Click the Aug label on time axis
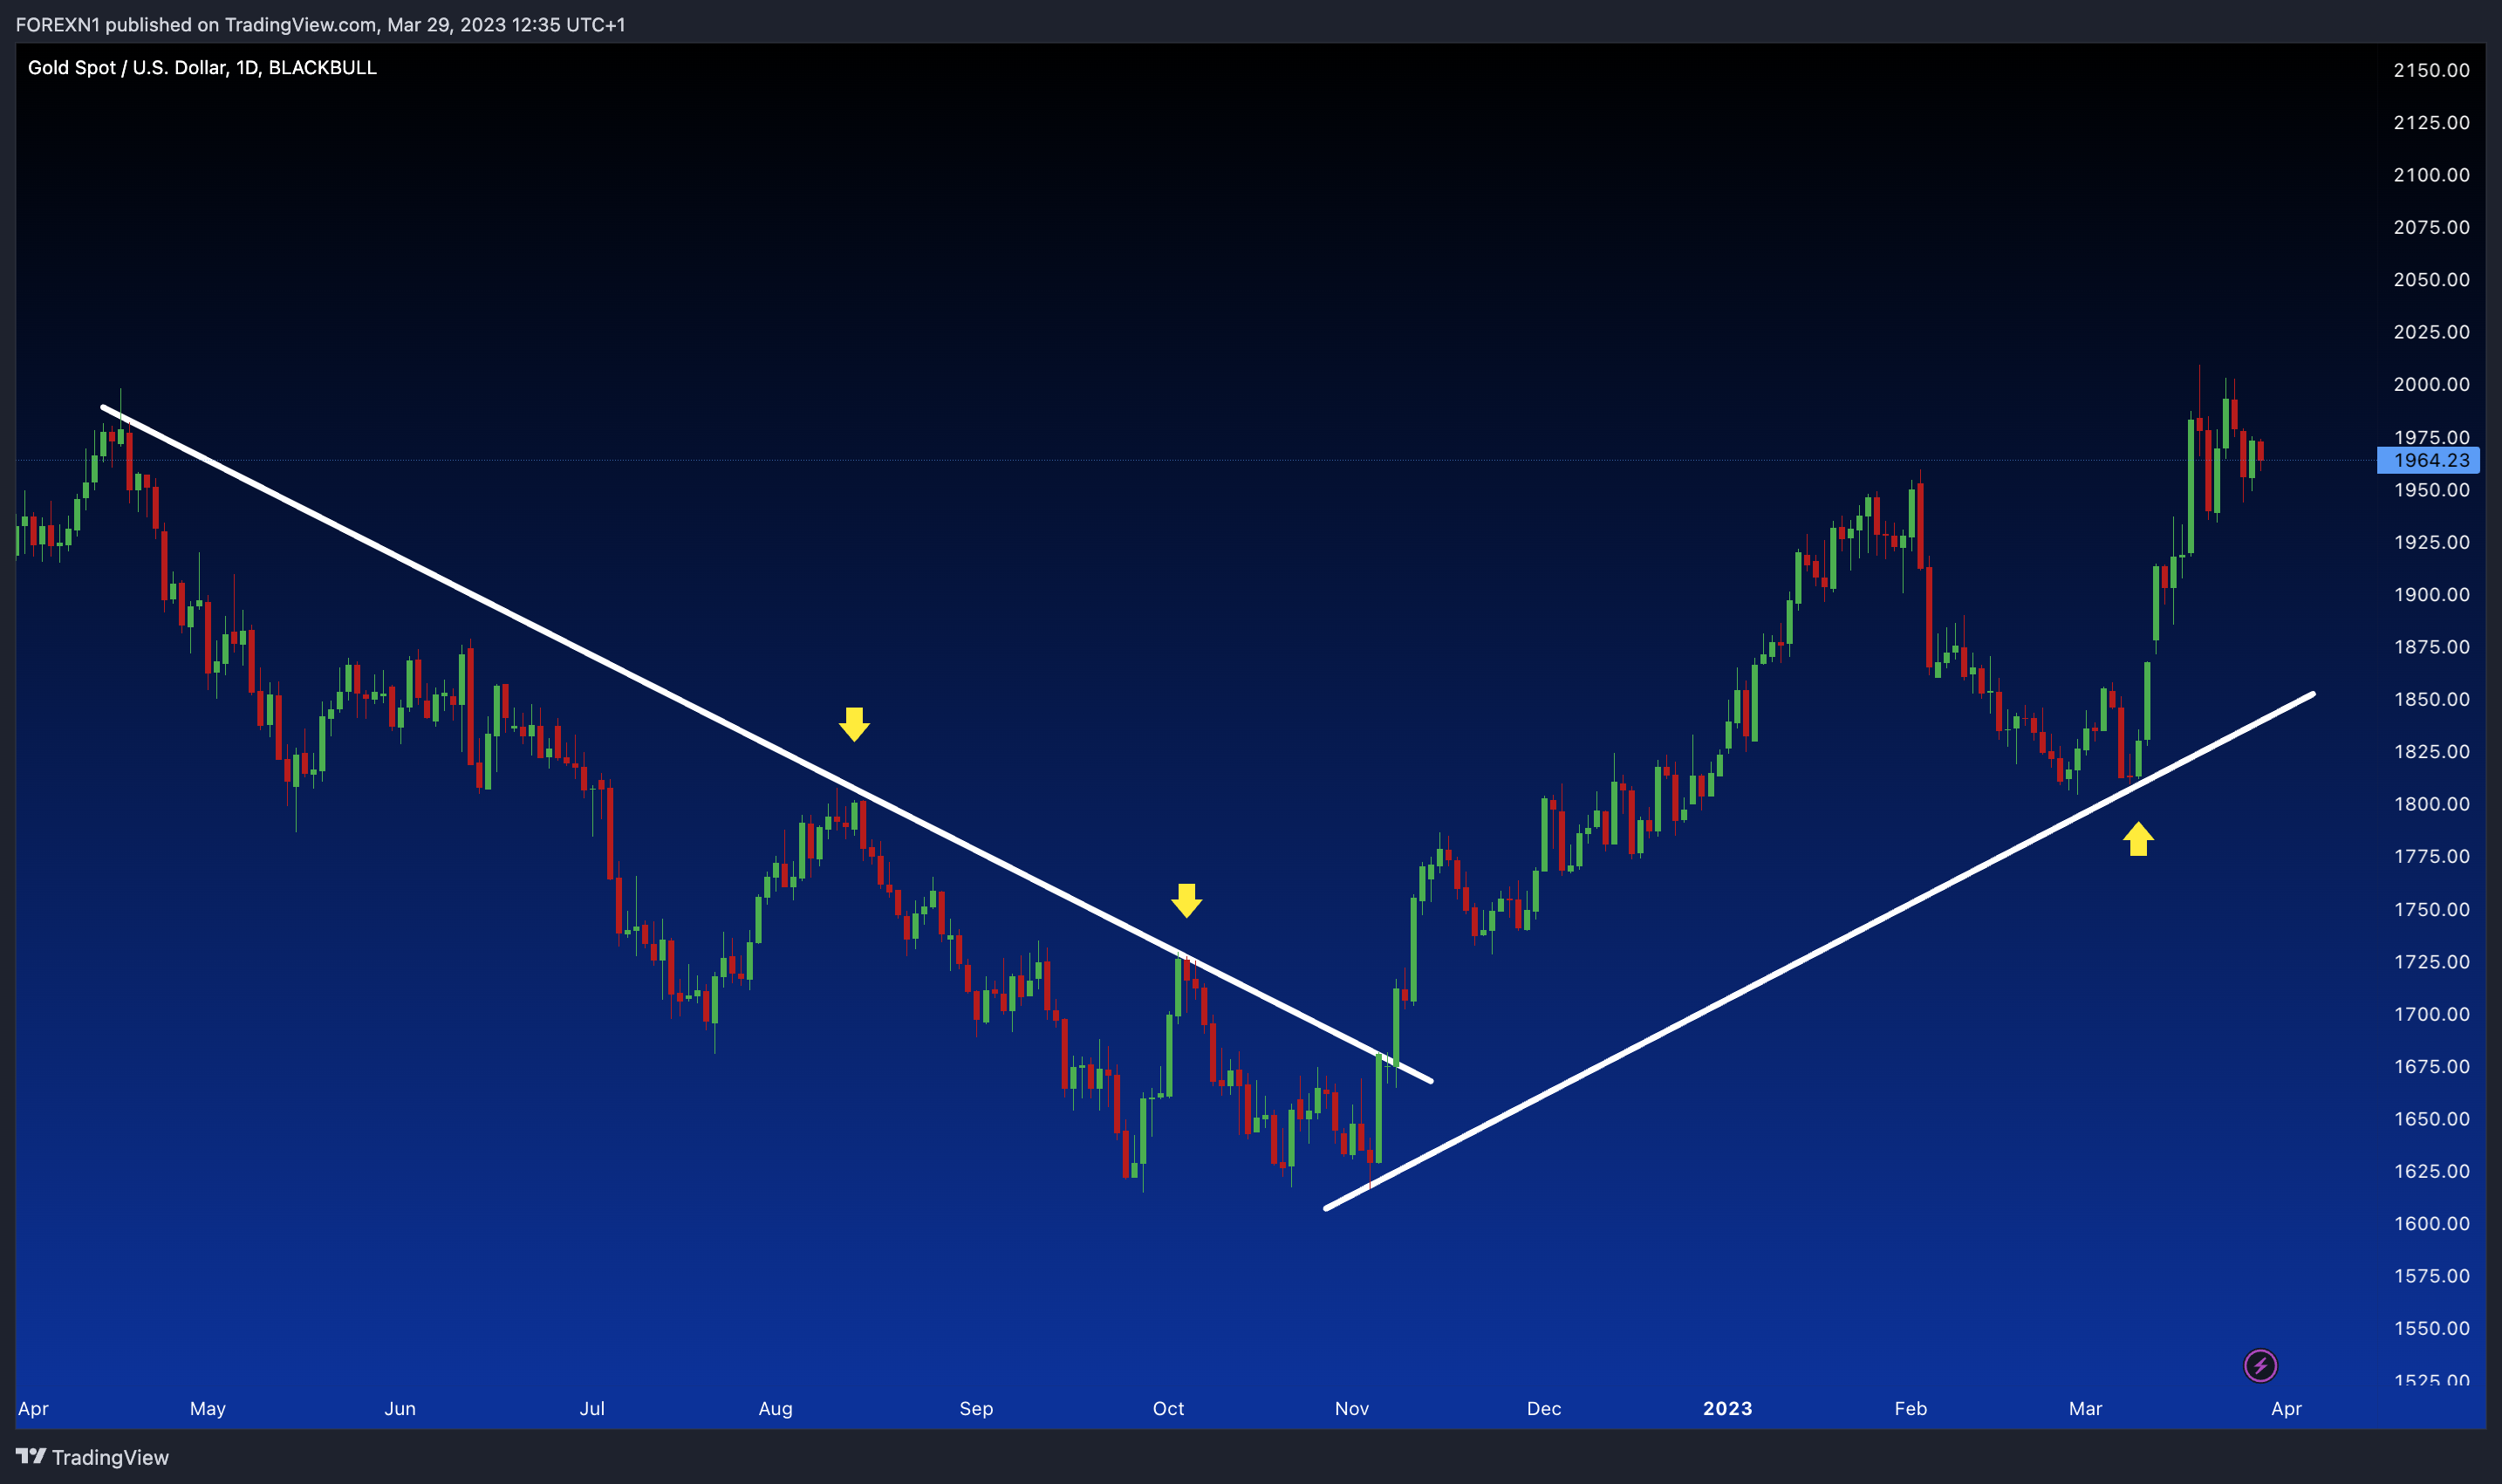Viewport: 2502px width, 1484px height. 775,1408
